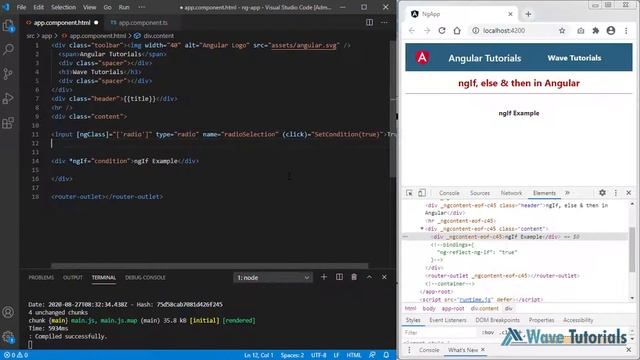Screen dimensions: 640x360
Task: Open the Accounts menu in activity bar
Action: pyautogui.click(x=8, y=312)
